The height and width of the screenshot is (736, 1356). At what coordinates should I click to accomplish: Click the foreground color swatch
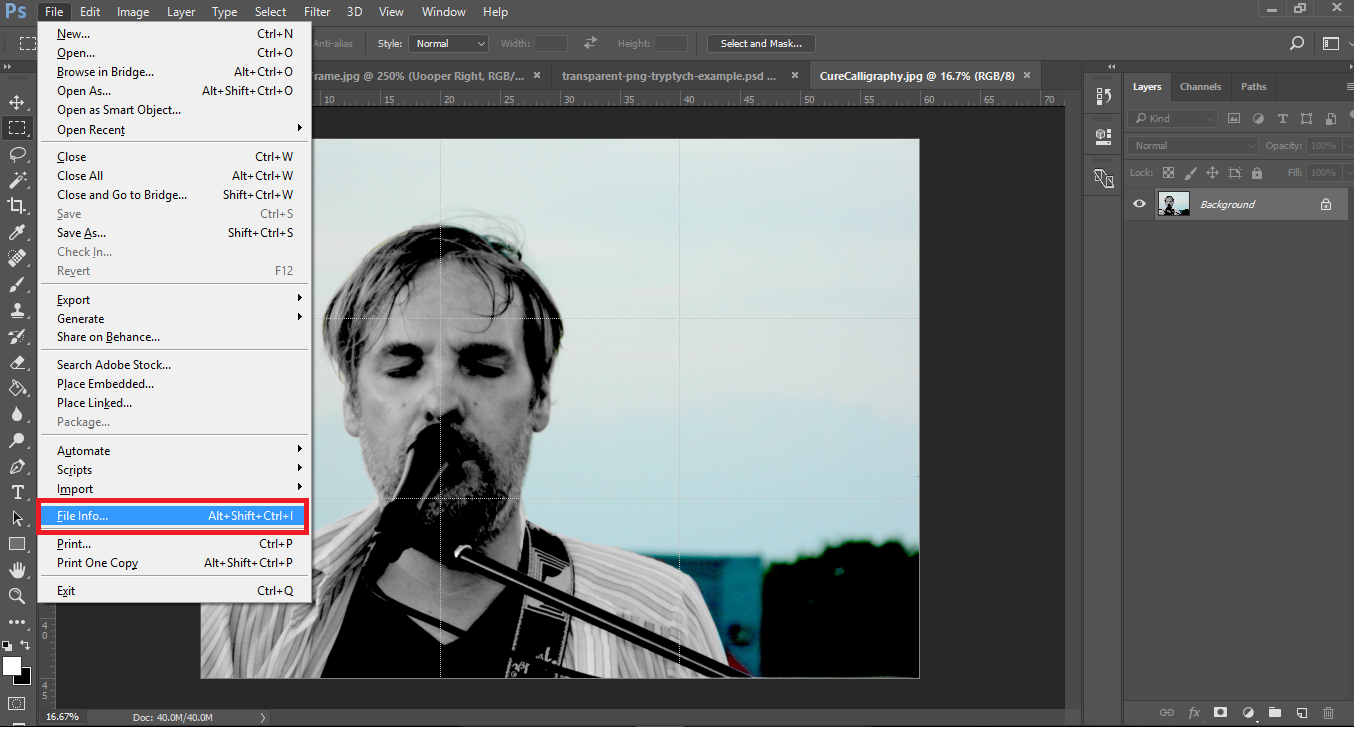click(12, 666)
